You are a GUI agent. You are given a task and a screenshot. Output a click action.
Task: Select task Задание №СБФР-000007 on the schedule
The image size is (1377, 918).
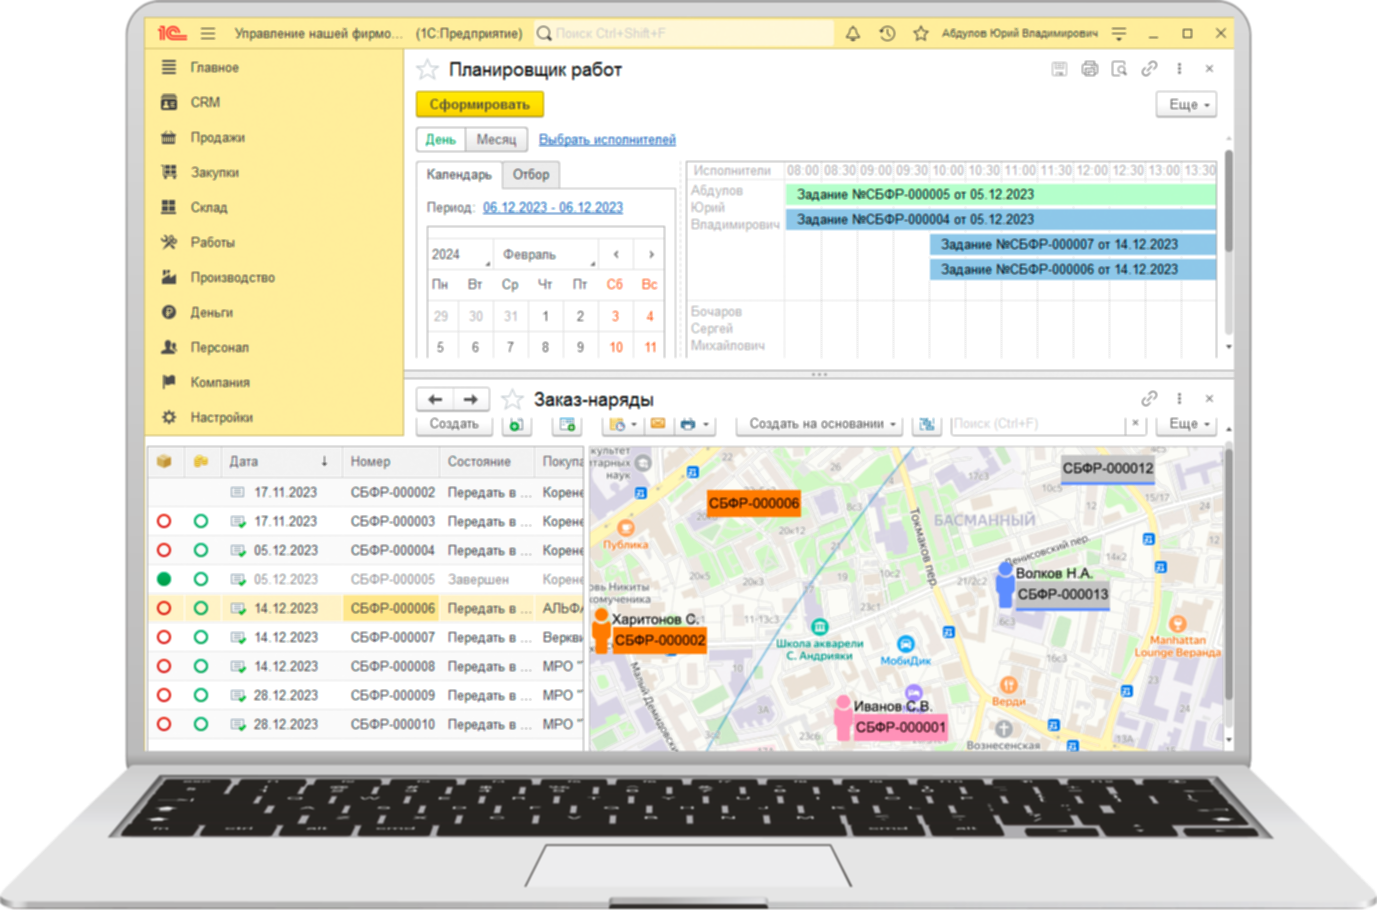pyautogui.click(x=1073, y=244)
